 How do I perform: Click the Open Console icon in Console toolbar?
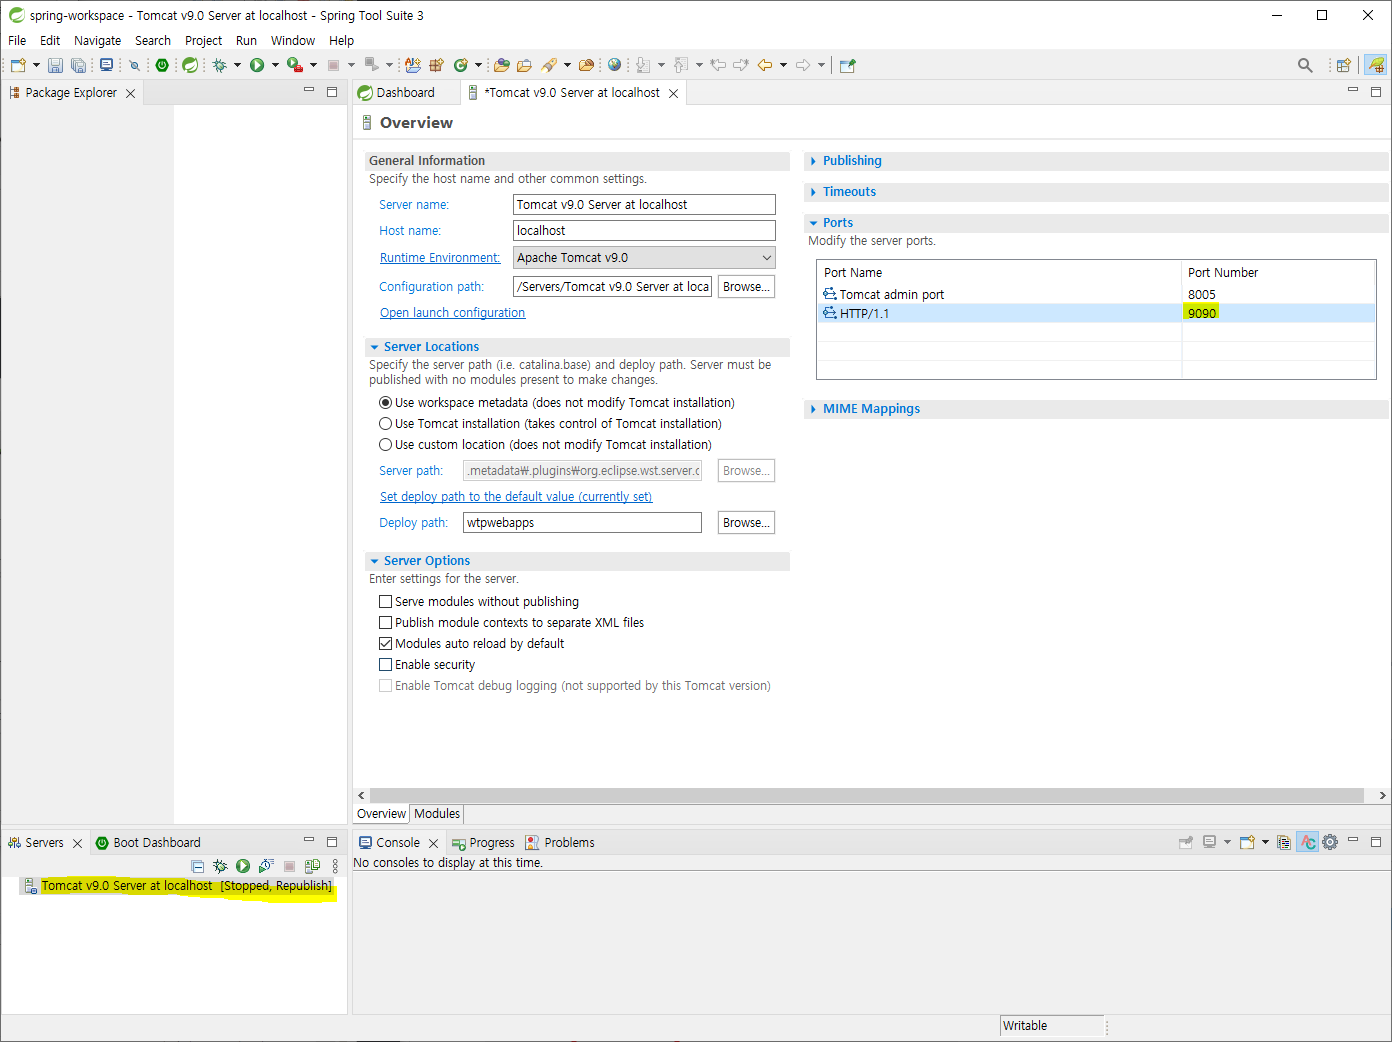point(1247,842)
